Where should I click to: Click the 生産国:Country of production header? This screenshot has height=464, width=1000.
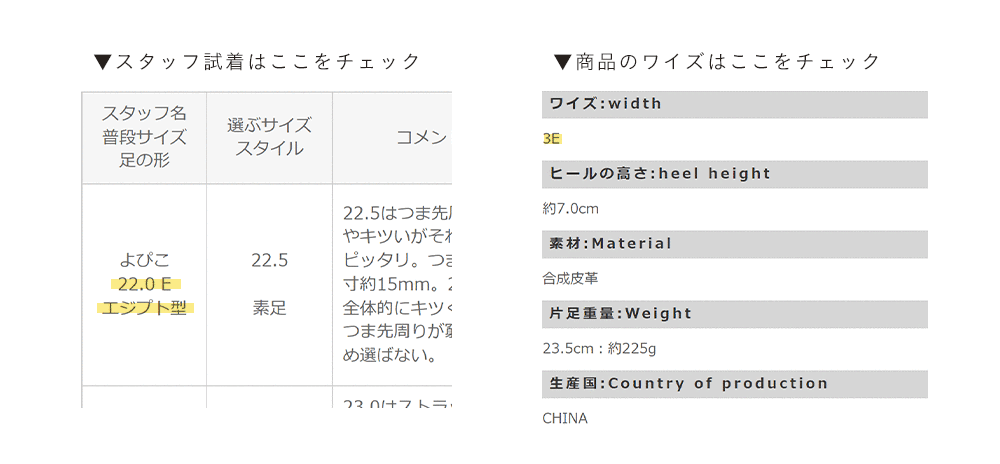point(735,384)
